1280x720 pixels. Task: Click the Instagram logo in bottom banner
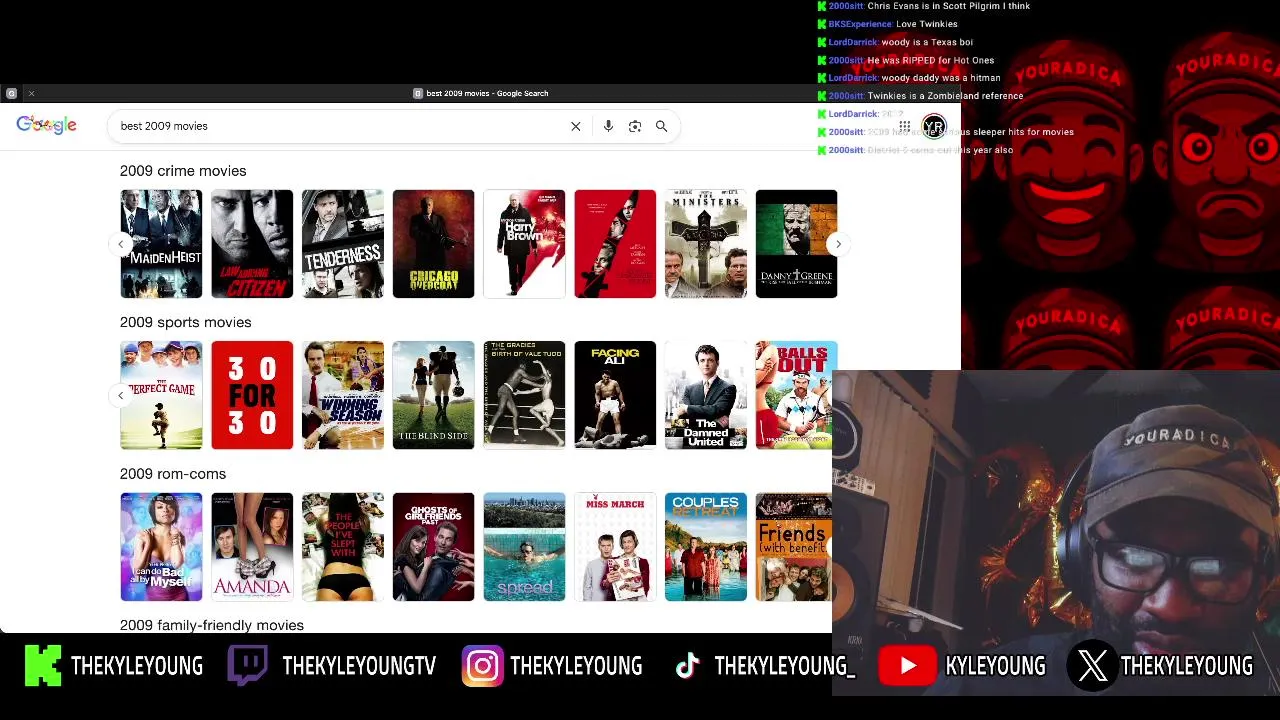click(x=482, y=666)
